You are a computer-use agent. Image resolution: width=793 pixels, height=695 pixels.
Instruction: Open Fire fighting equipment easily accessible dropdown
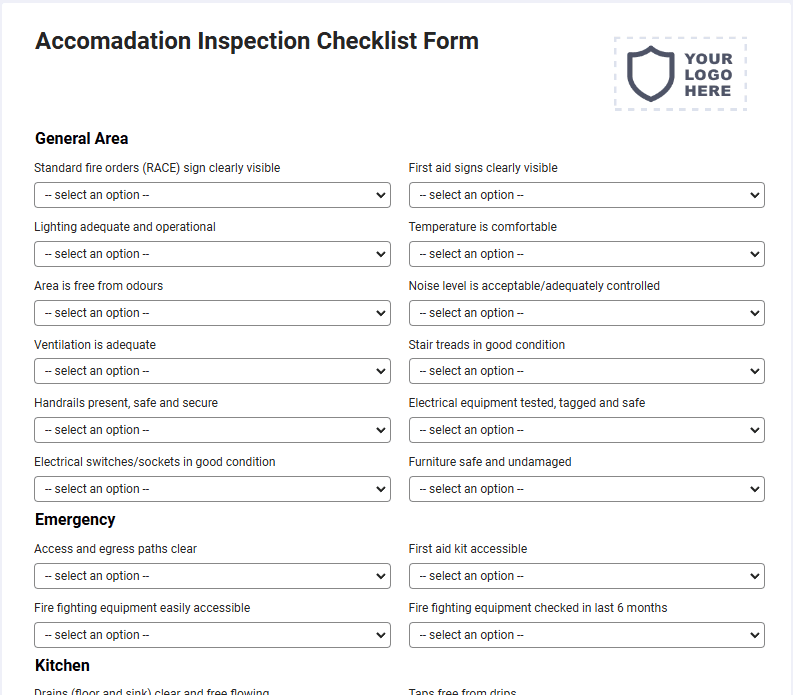(212, 635)
